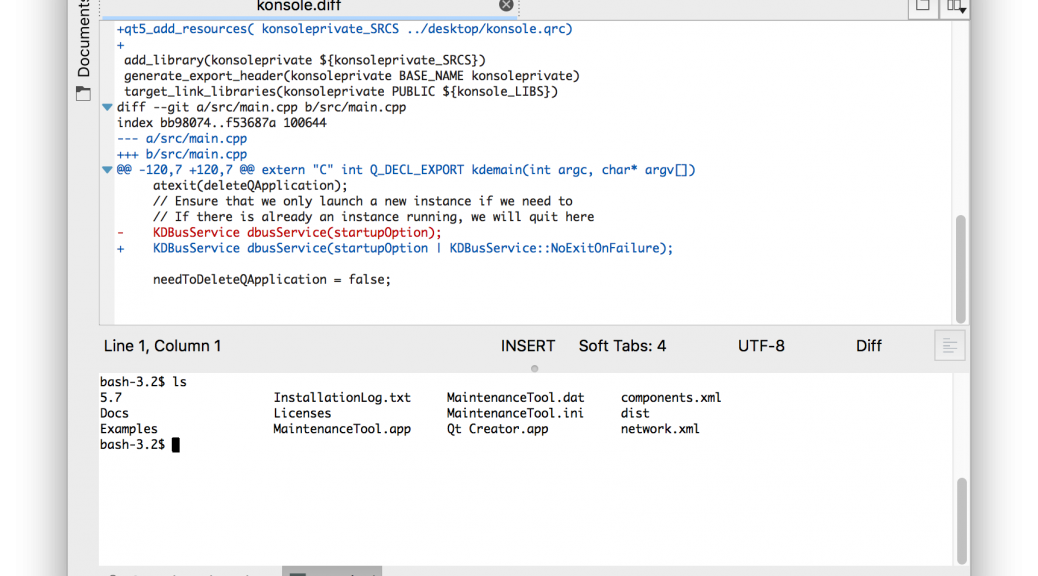Viewport: 1038px width, 576px height.
Task: Click the 'needToDeleteQApplication = false;' line
Action: point(271,279)
